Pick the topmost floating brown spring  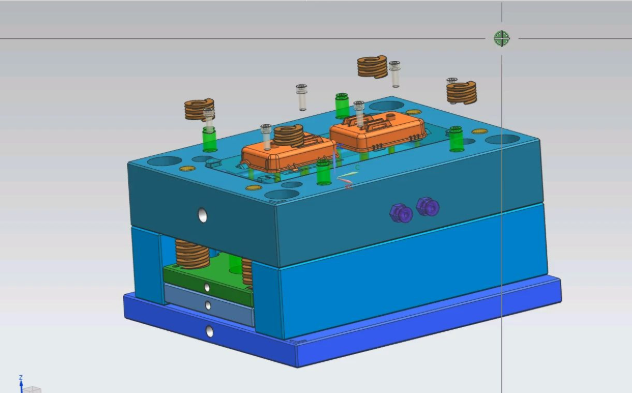(372, 67)
